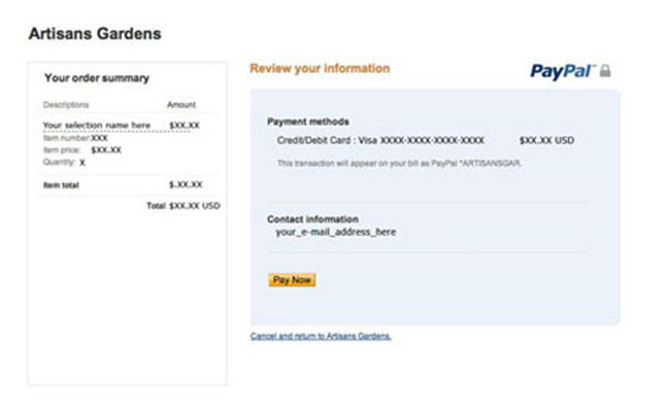Click the padlock security icon
The image size is (670, 410).
pos(606,71)
